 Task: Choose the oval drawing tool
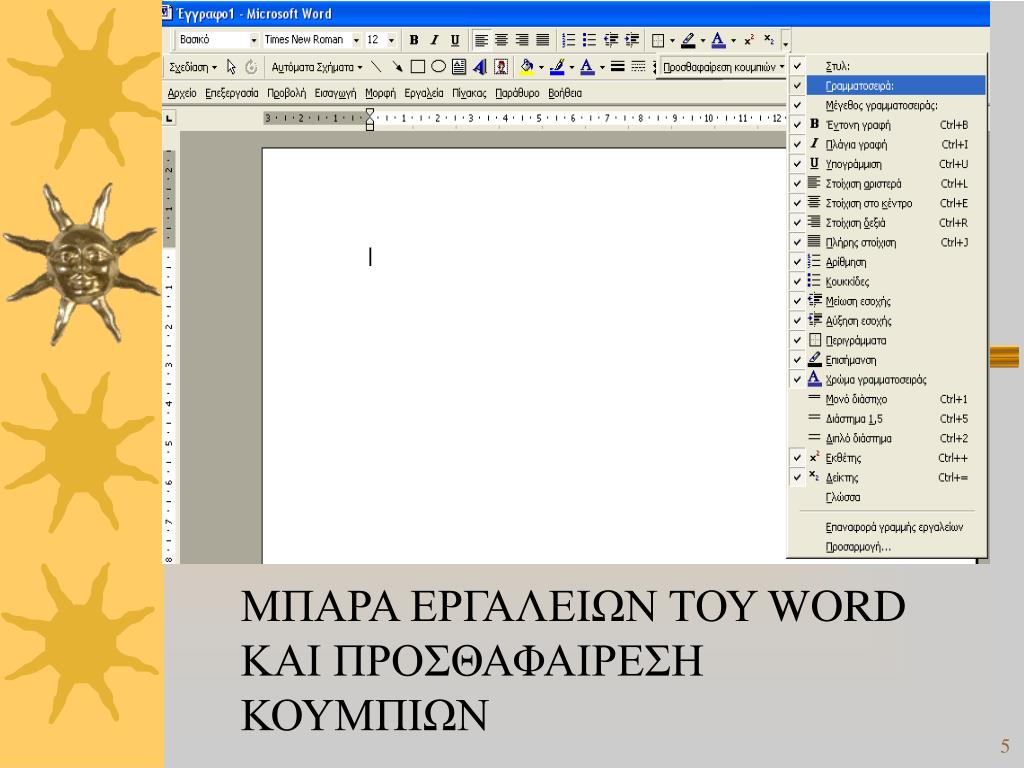click(438, 67)
